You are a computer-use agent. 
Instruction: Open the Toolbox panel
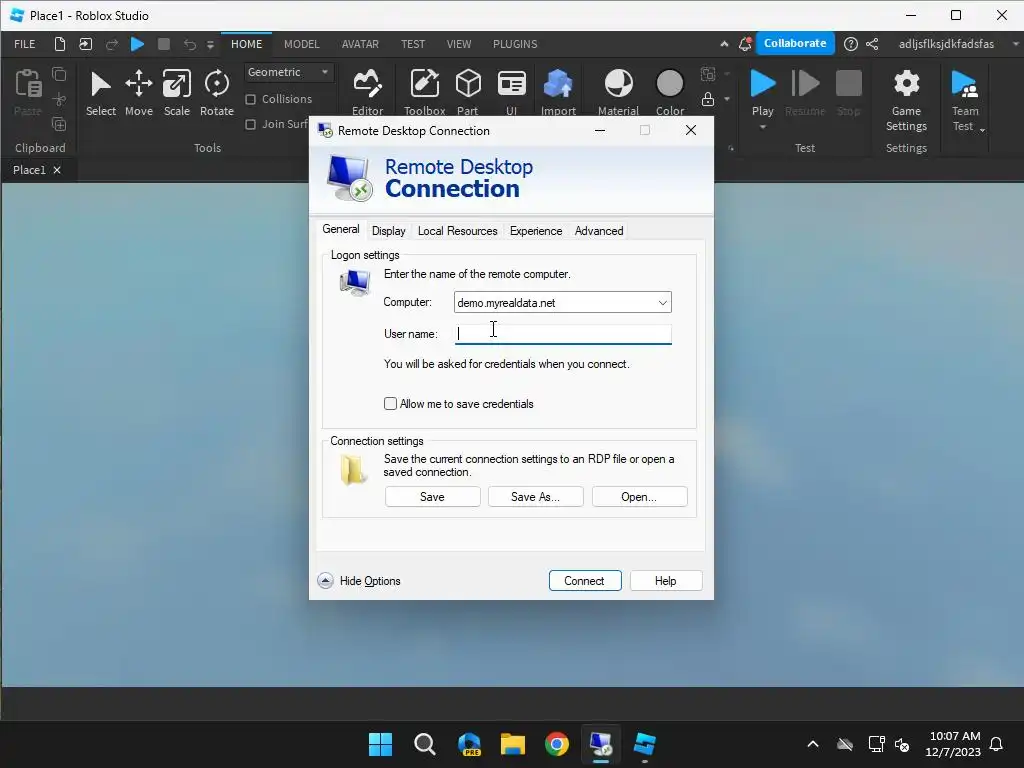click(x=424, y=91)
